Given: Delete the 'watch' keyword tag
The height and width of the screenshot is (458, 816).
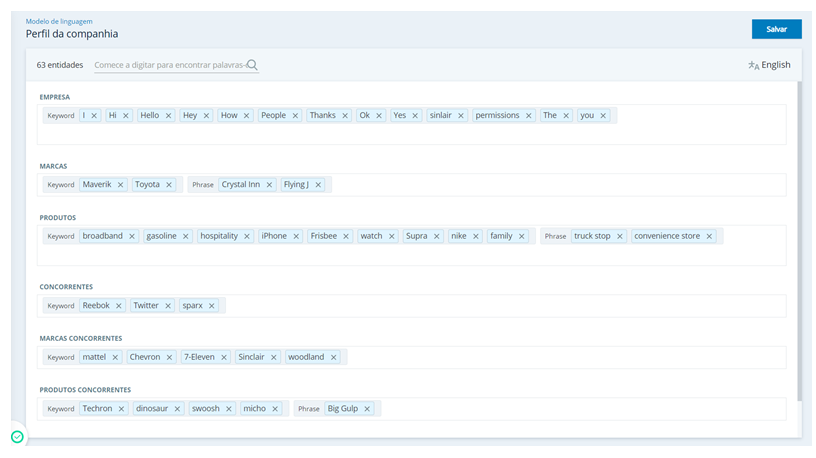Looking at the screenshot, I should click(391, 236).
